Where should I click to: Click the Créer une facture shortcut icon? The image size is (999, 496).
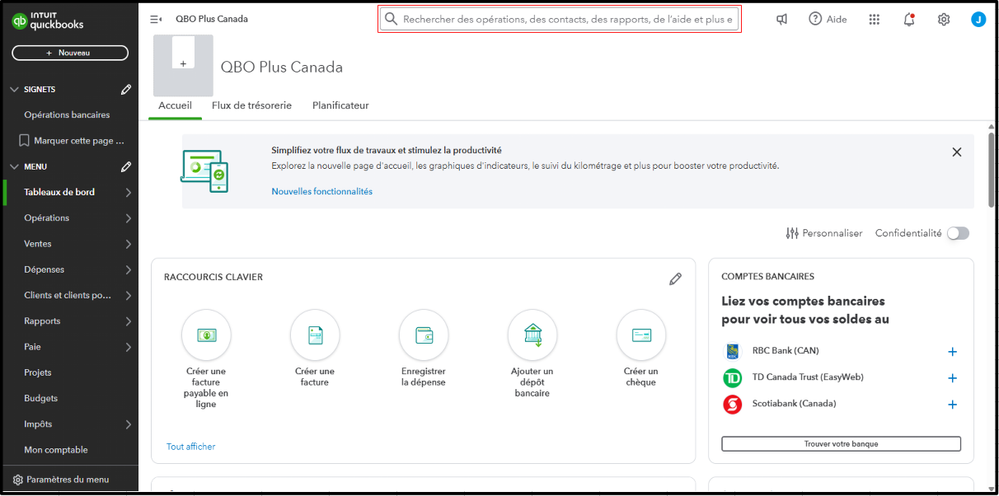315,334
